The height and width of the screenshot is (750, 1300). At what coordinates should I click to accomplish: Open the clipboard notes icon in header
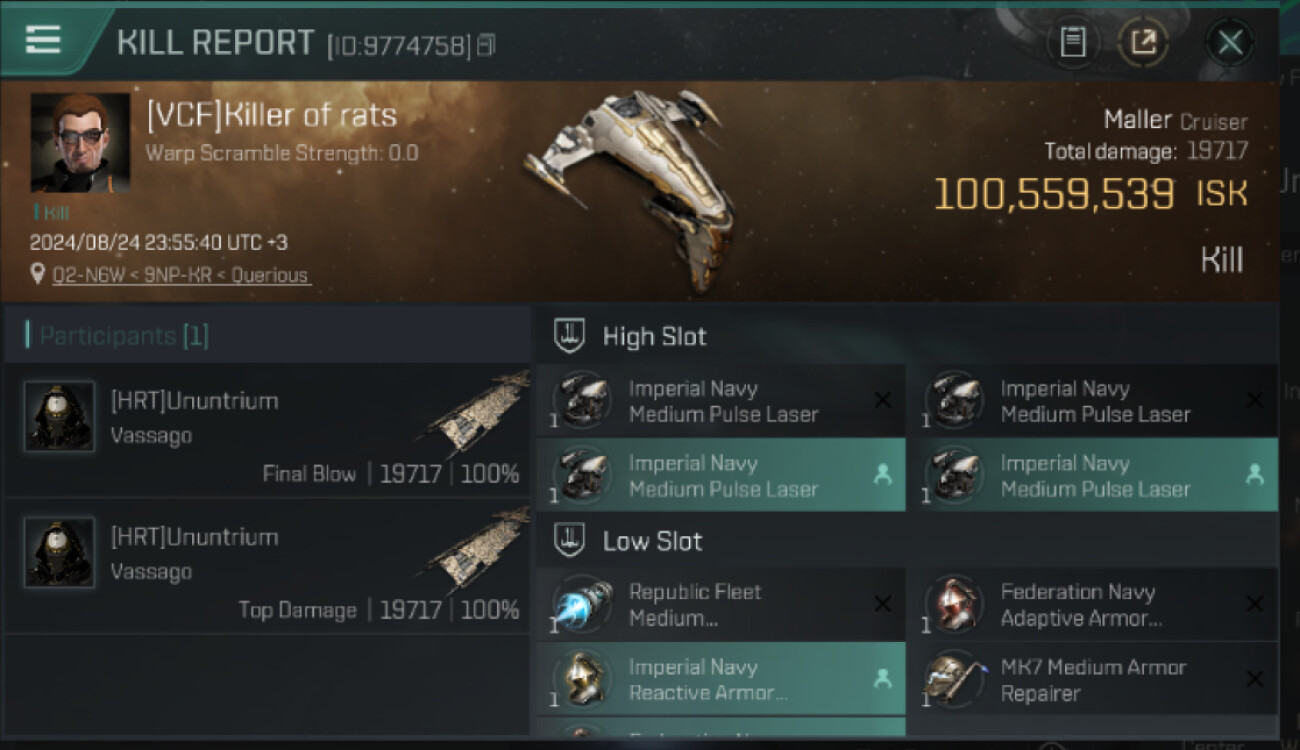tap(1073, 42)
